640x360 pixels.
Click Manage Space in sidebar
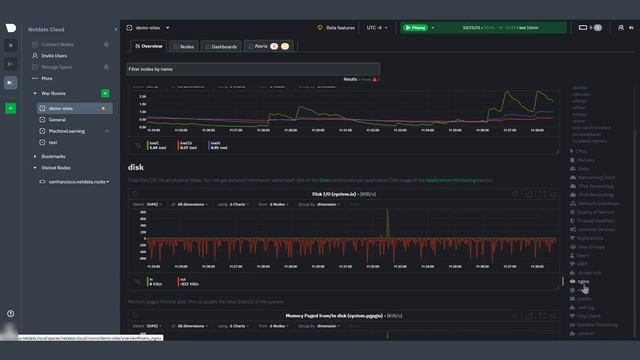(56, 67)
